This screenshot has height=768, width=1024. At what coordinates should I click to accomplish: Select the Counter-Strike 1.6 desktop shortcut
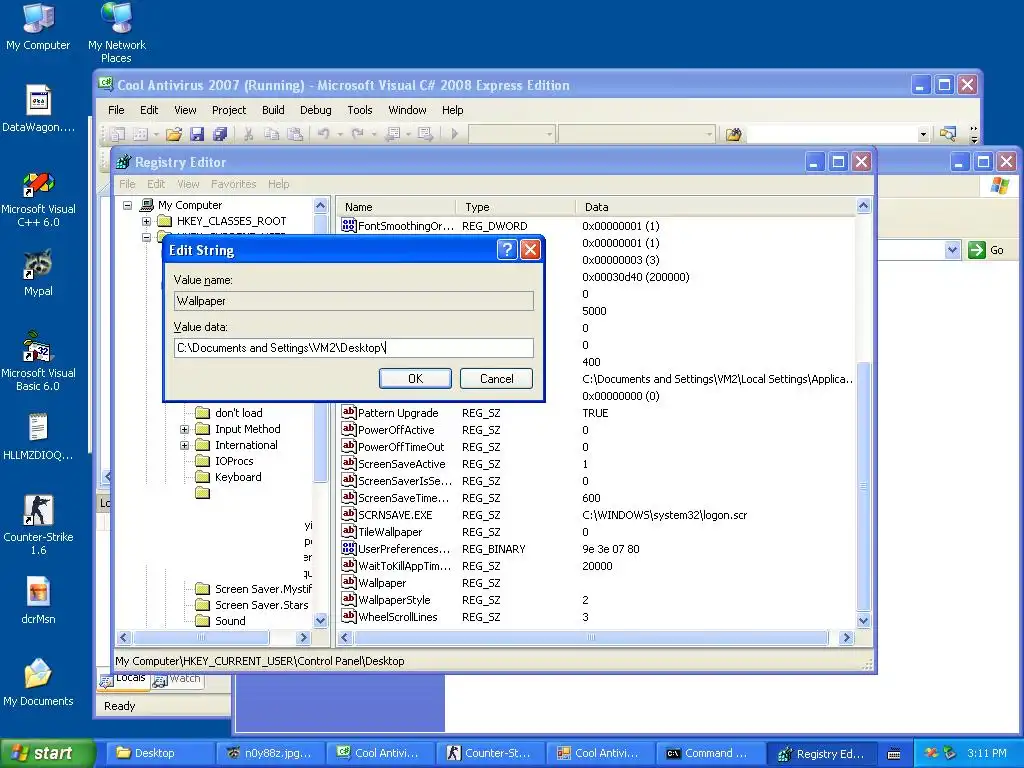coord(38,524)
